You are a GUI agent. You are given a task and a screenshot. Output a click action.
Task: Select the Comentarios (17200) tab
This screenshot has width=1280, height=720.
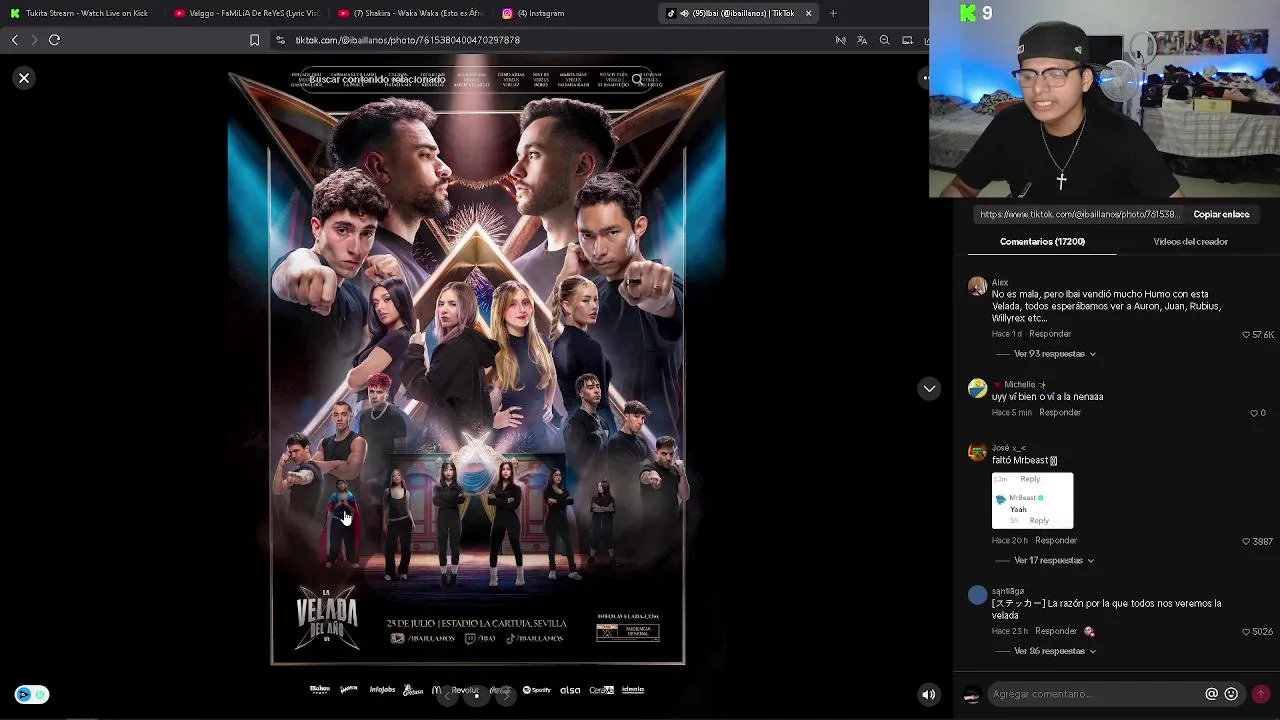pos(1042,241)
